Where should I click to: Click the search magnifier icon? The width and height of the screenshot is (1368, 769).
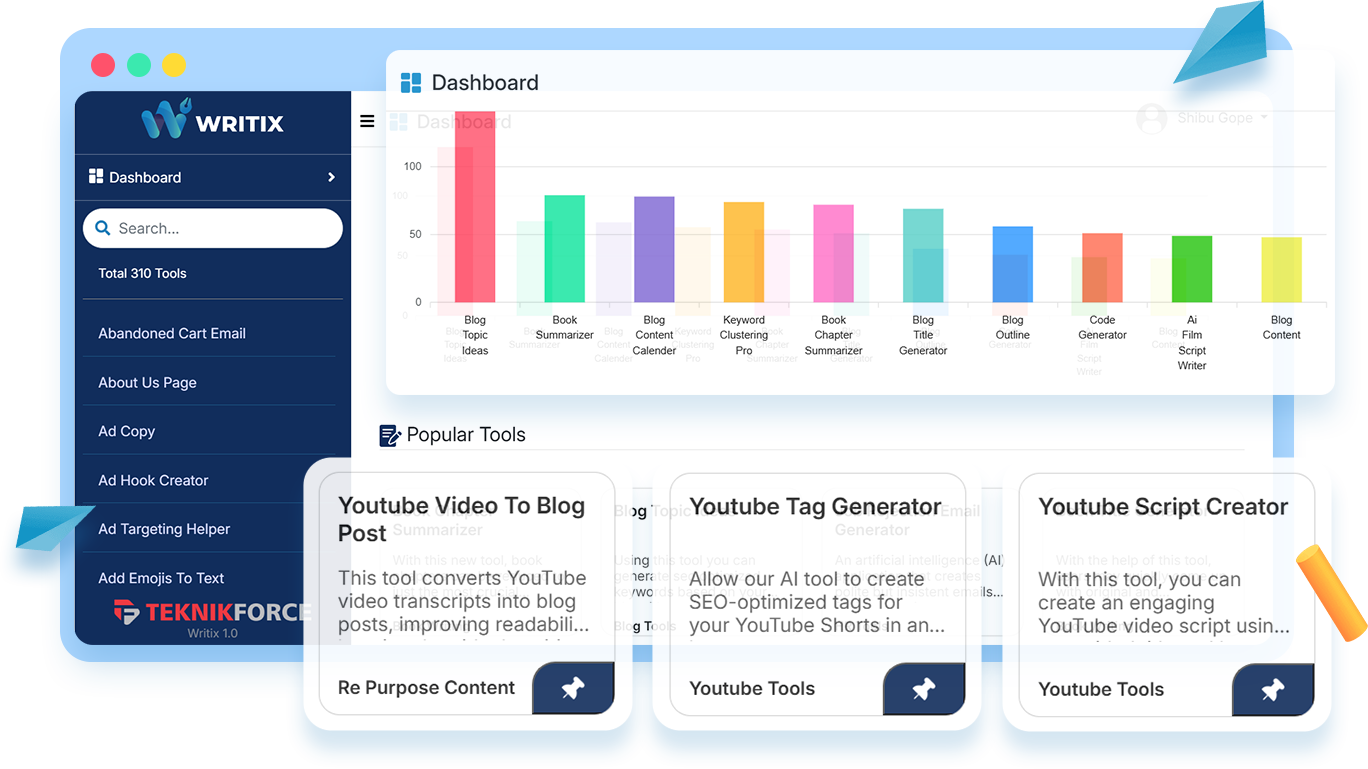(x=102, y=228)
